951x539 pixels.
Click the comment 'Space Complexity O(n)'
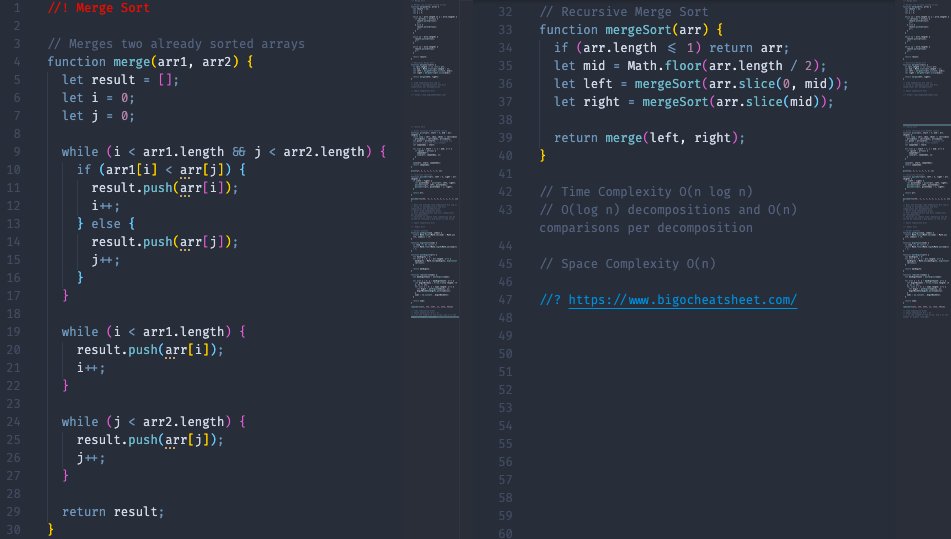(638, 264)
